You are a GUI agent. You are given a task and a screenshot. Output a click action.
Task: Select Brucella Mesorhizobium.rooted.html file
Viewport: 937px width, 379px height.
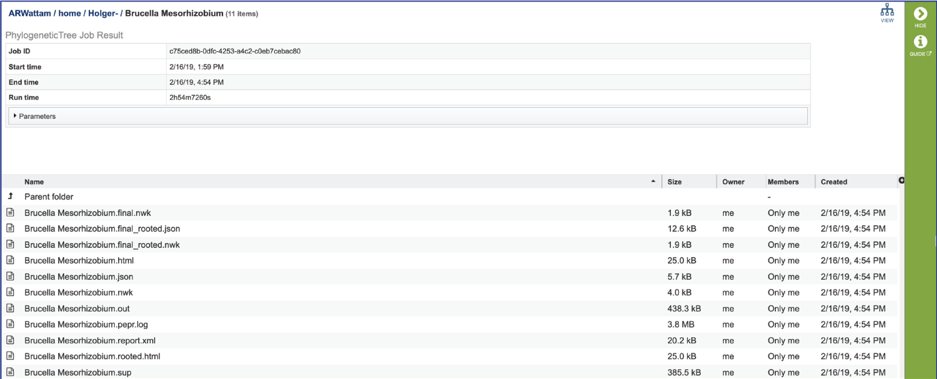92,356
